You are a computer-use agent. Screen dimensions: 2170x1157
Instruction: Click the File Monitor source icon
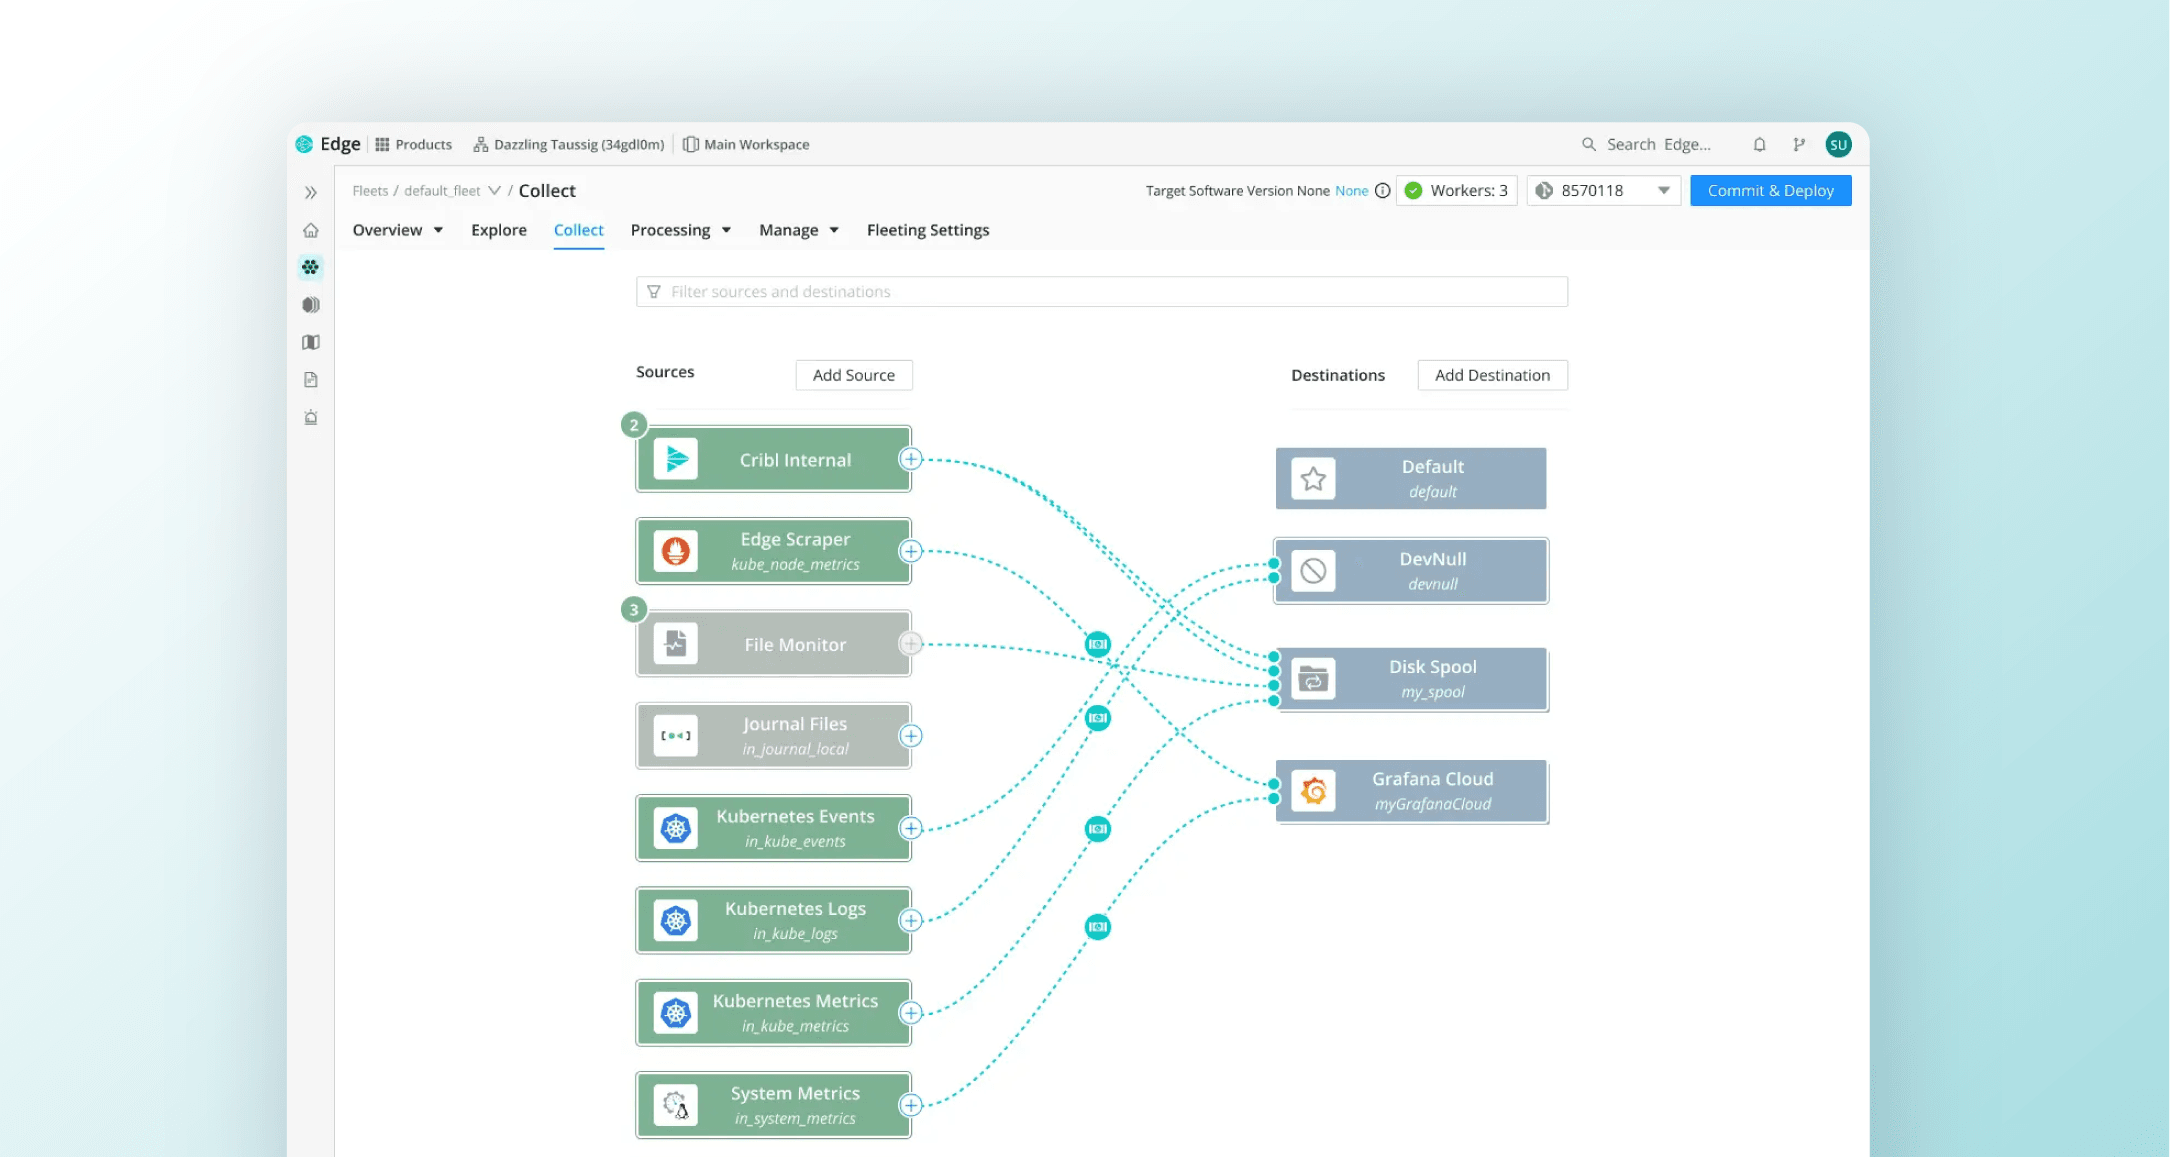pos(676,643)
